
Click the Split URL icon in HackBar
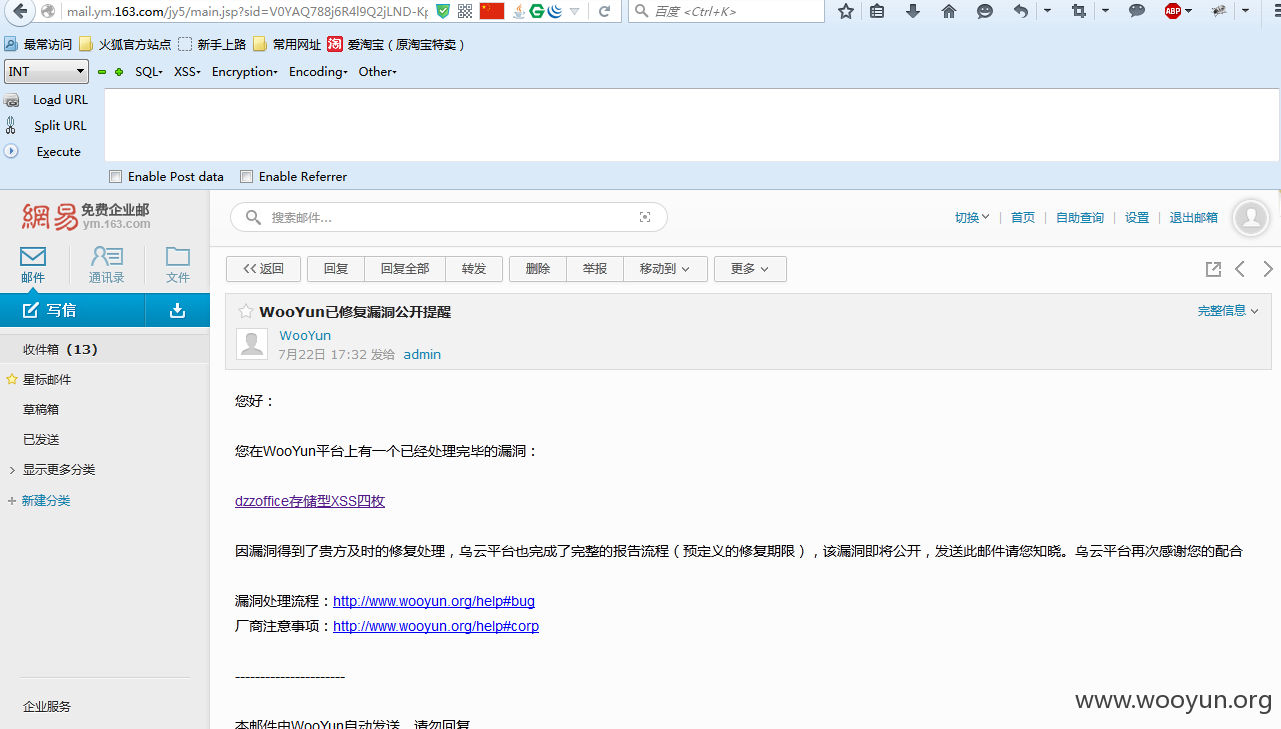pos(11,125)
